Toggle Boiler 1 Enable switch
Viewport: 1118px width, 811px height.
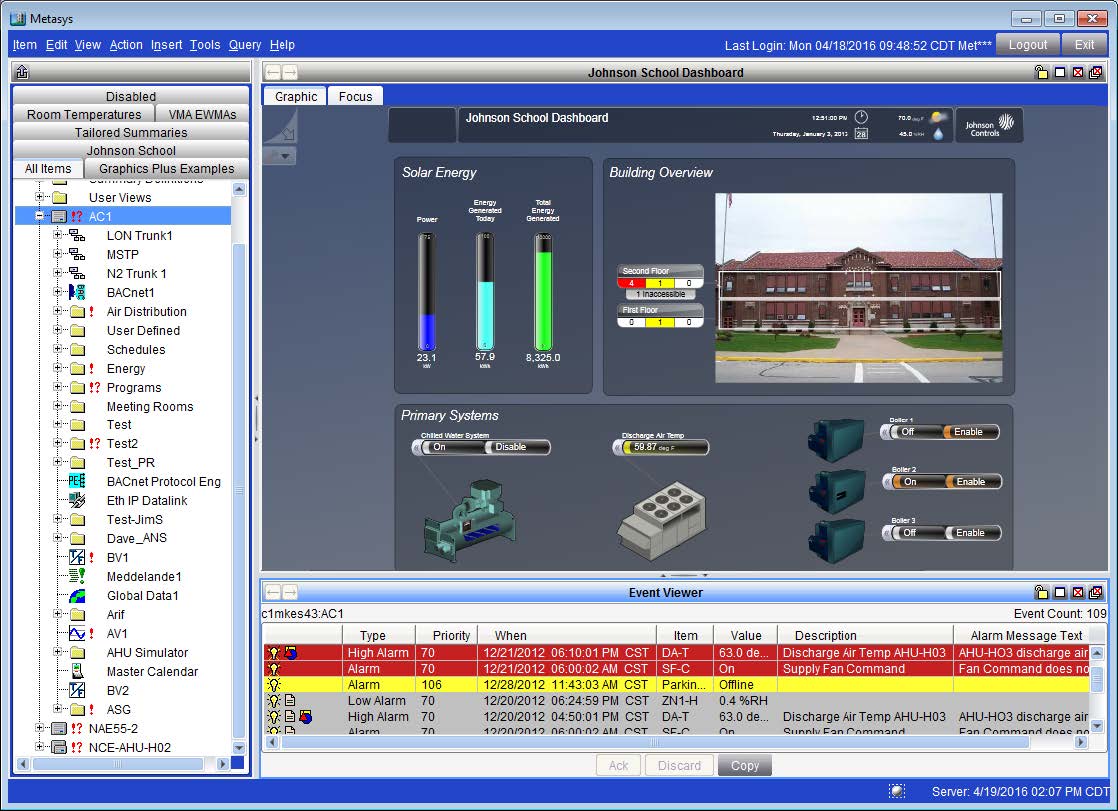click(x=968, y=432)
